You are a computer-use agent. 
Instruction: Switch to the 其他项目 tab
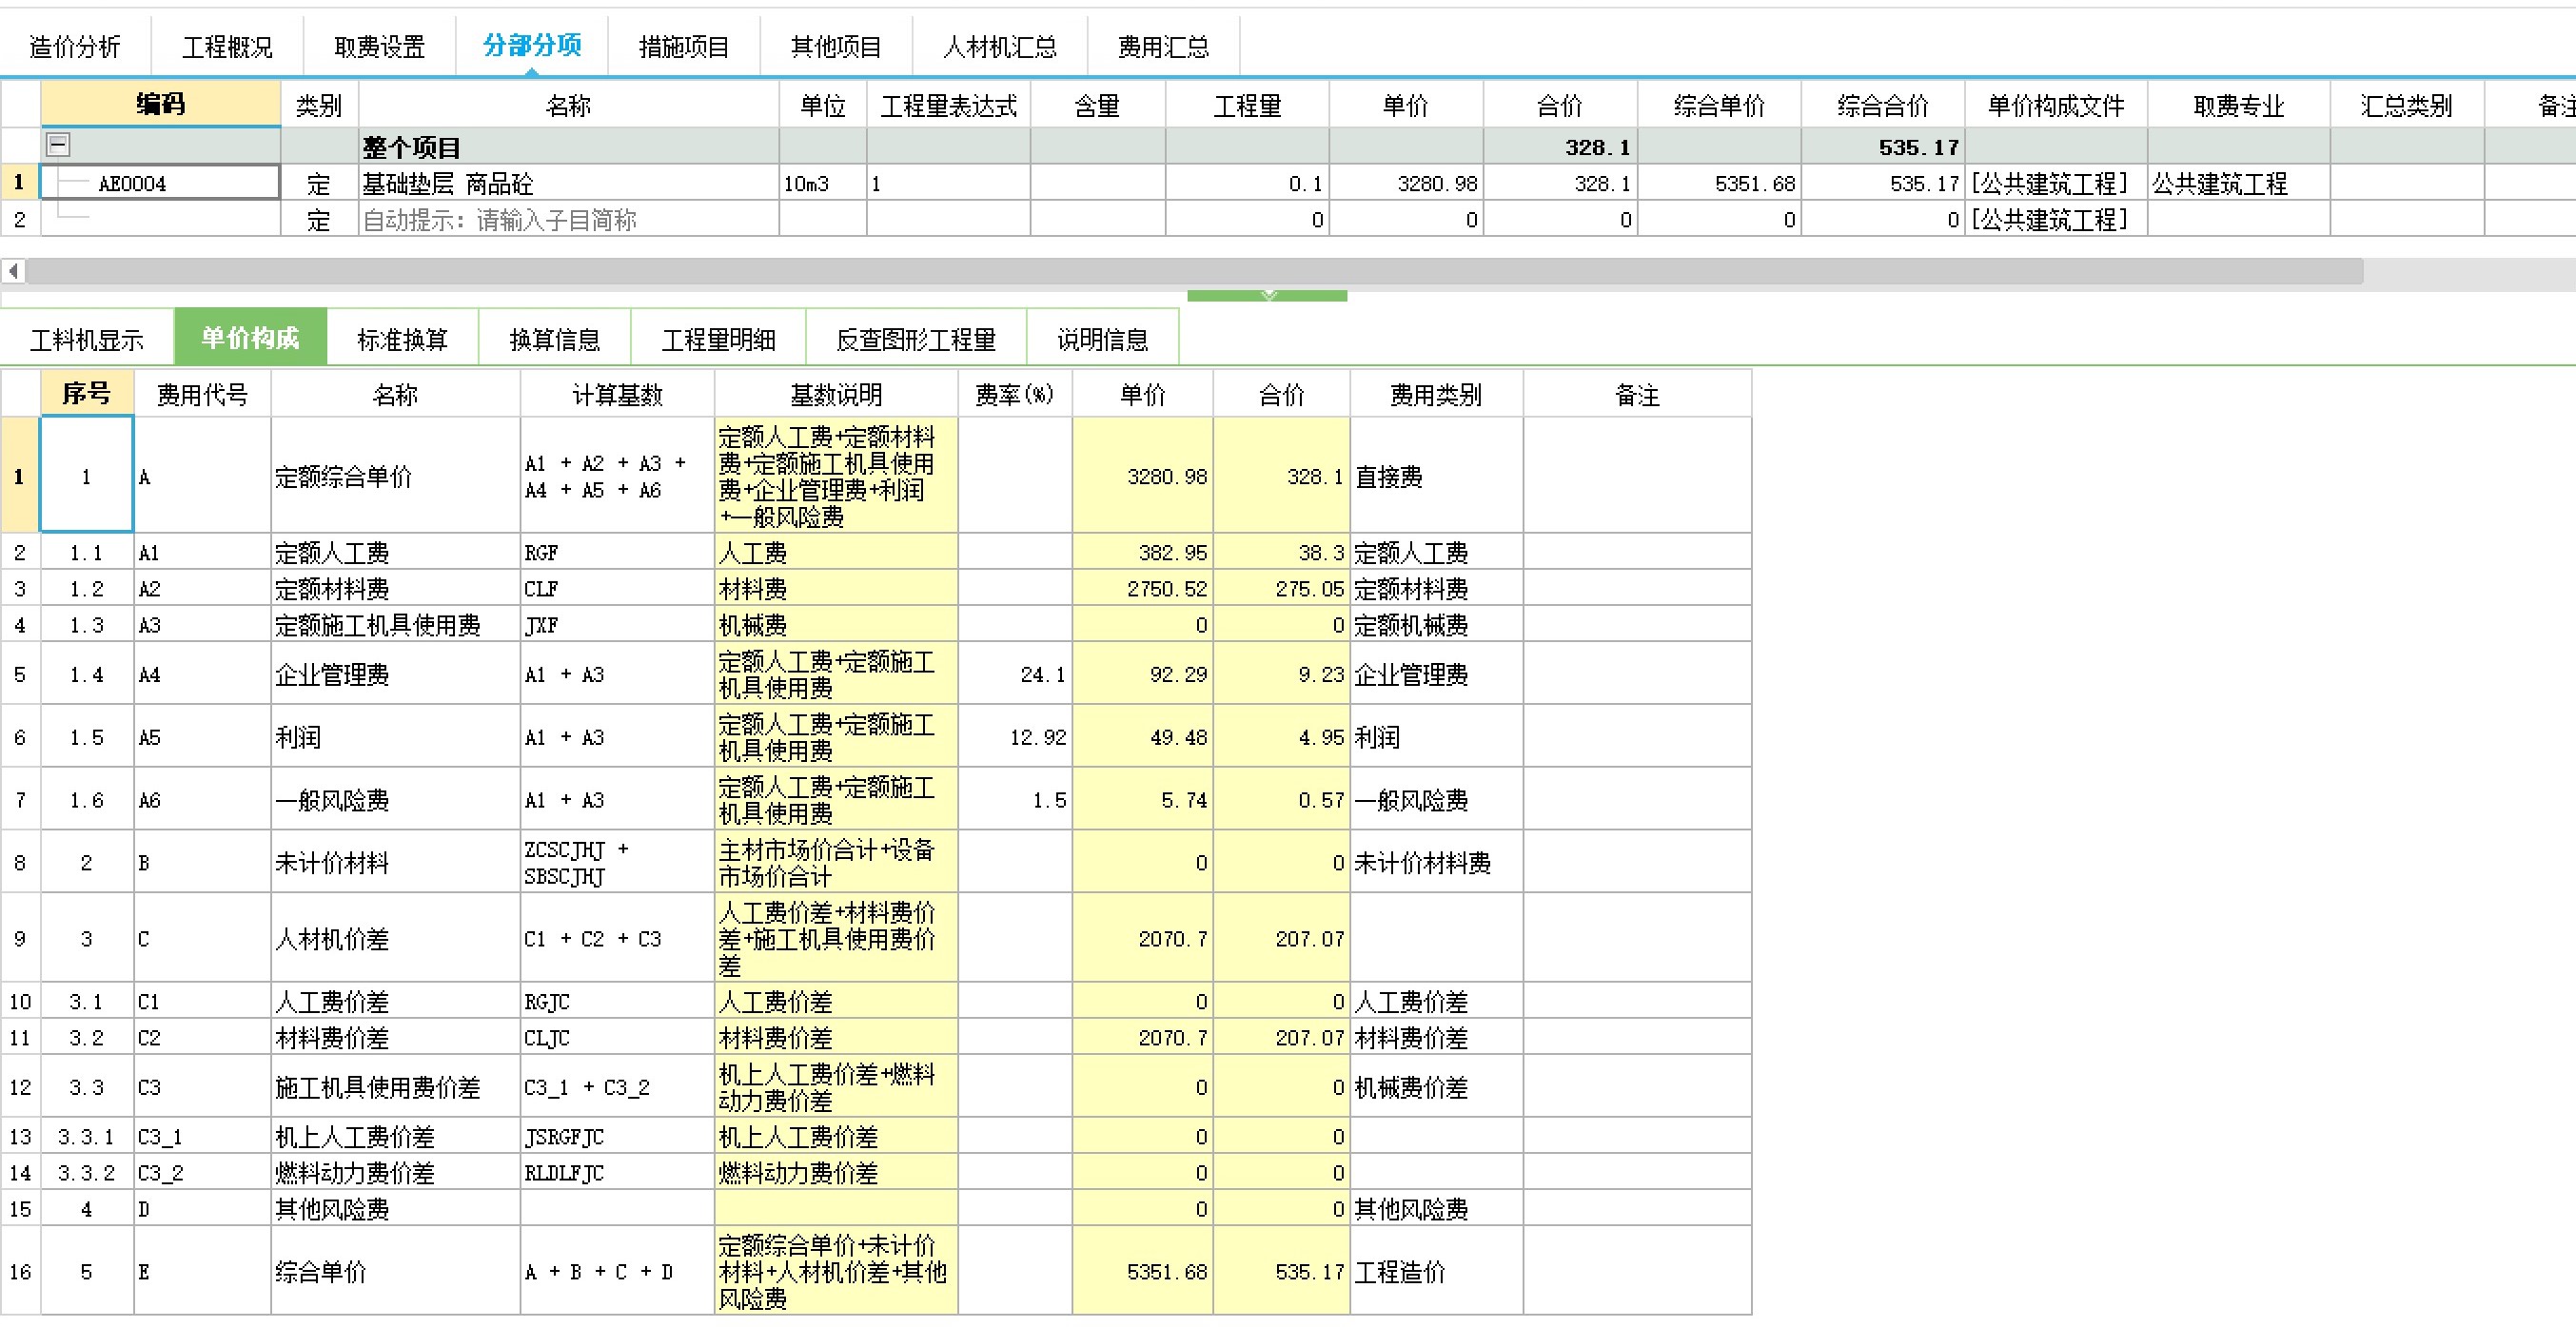(x=836, y=47)
